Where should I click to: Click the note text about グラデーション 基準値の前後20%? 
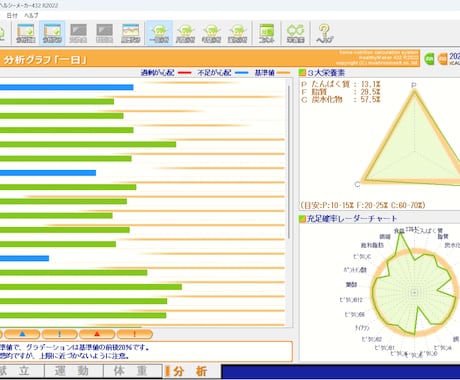pyautogui.click(x=74, y=347)
